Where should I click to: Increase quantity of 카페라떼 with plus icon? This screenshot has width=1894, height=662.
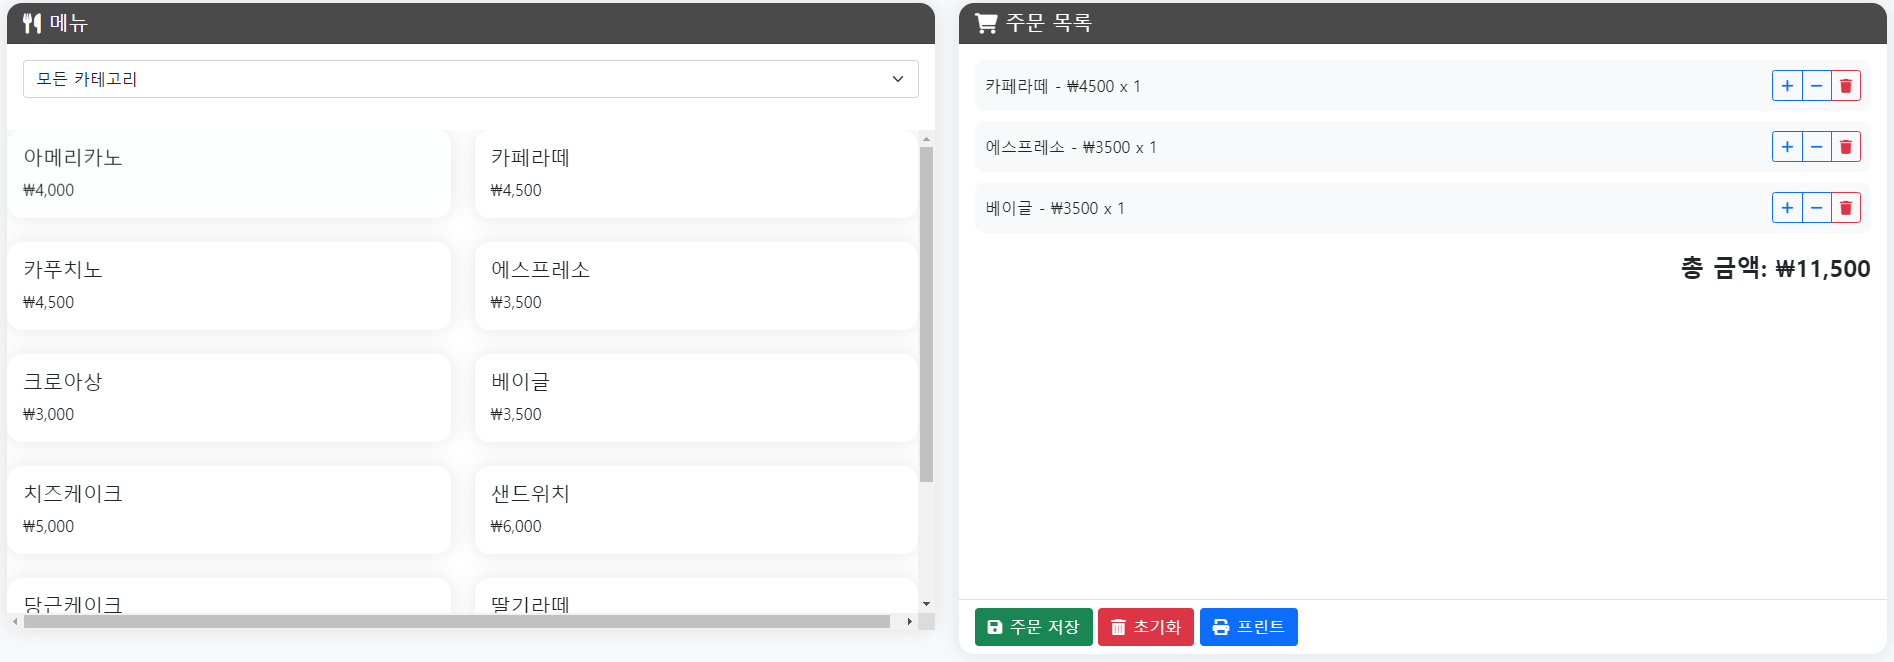tap(1787, 86)
